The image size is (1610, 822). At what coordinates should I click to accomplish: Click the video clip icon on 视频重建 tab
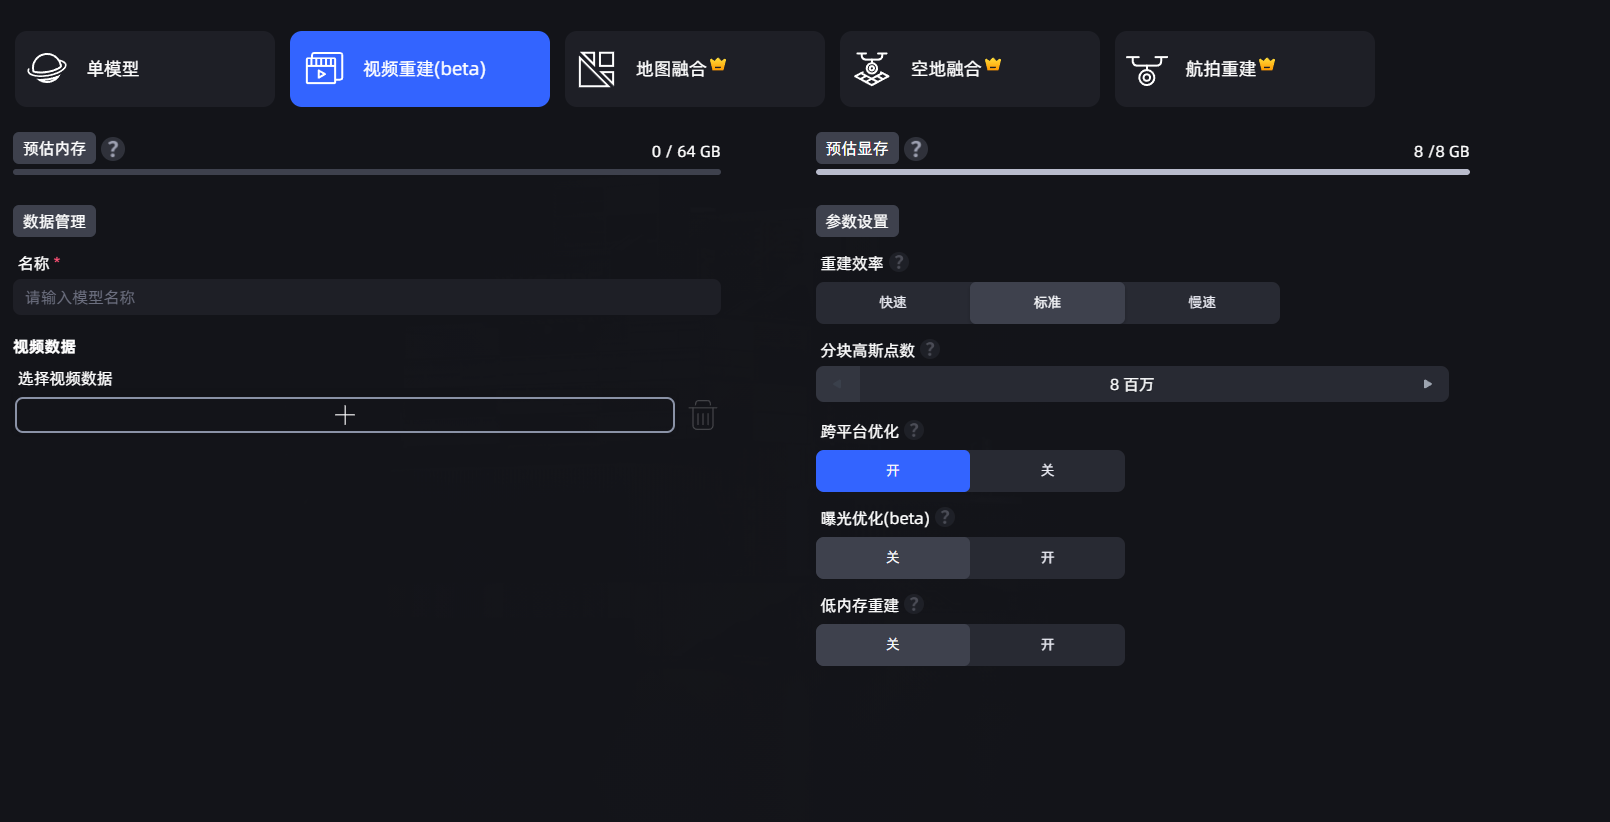click(324, 69)
